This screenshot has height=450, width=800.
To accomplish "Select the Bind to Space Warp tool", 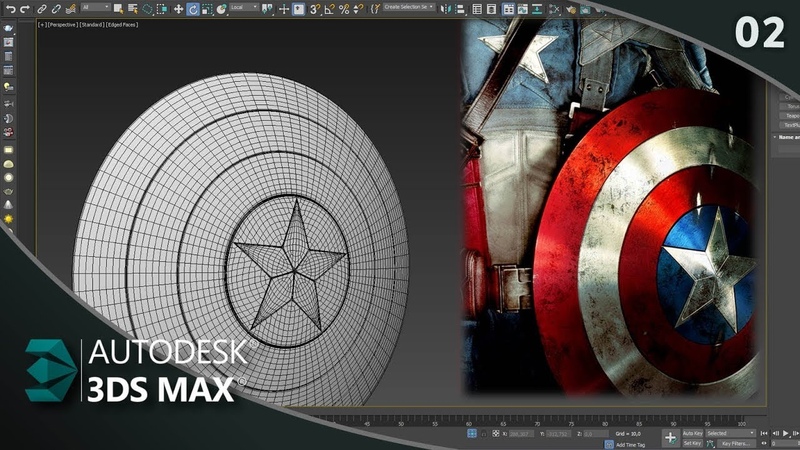I will (71, 9).
